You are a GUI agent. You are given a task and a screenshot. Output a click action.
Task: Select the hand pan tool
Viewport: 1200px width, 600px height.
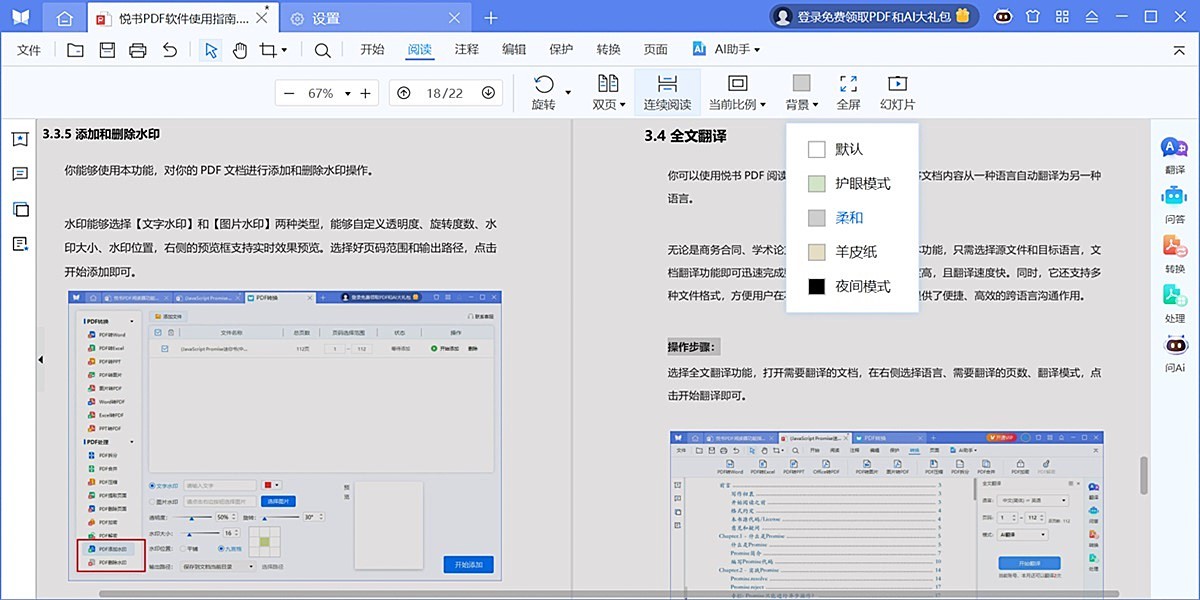point(240,48)
